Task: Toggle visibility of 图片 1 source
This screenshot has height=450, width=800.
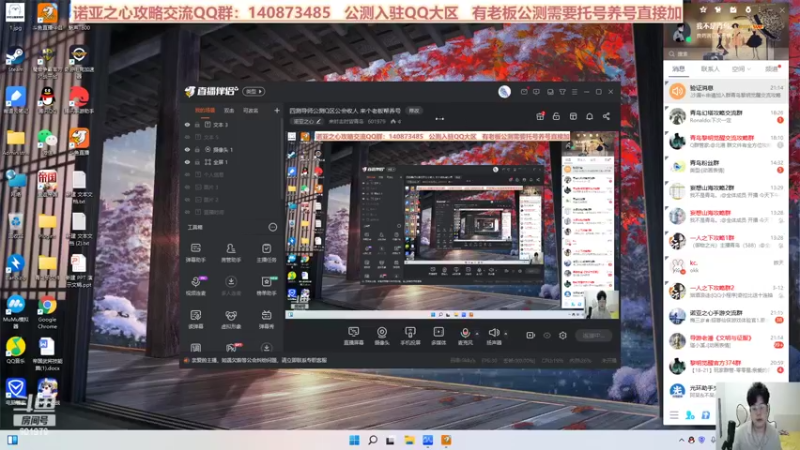Action: (187, 187)
